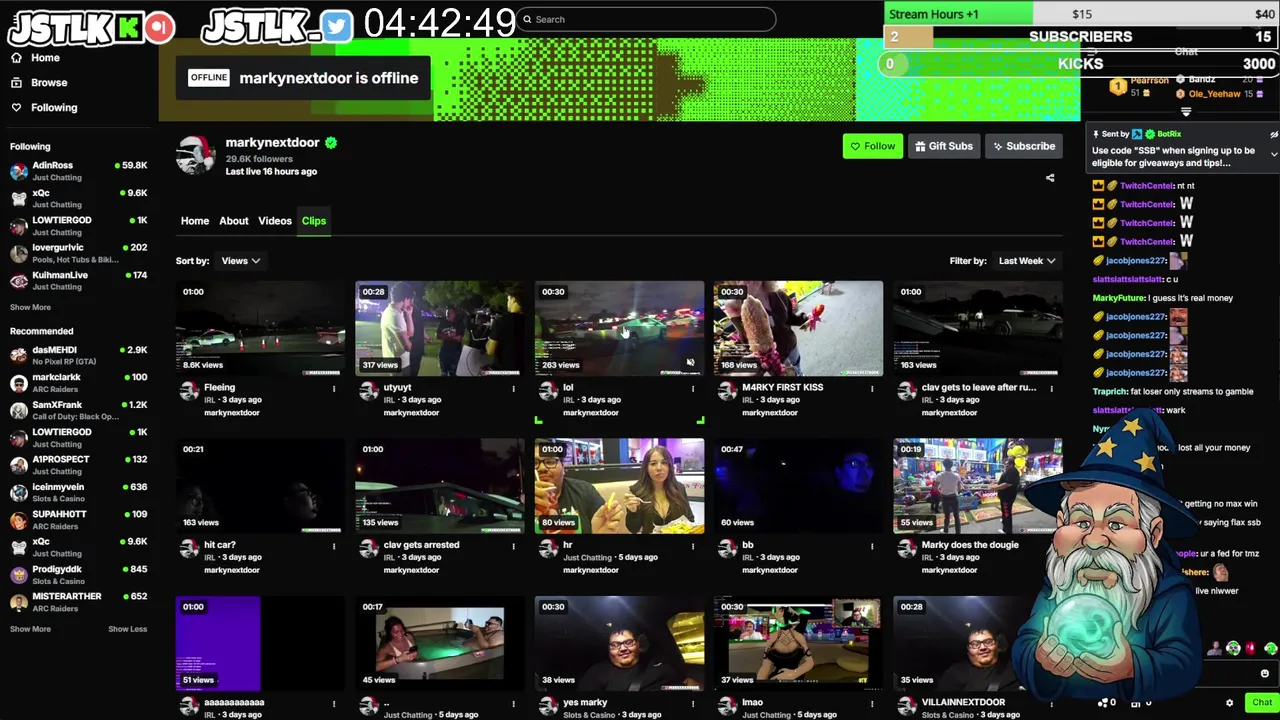
Task: Click the SUBSCRIBERS goal progress bar
Action: coord(1082,37)
